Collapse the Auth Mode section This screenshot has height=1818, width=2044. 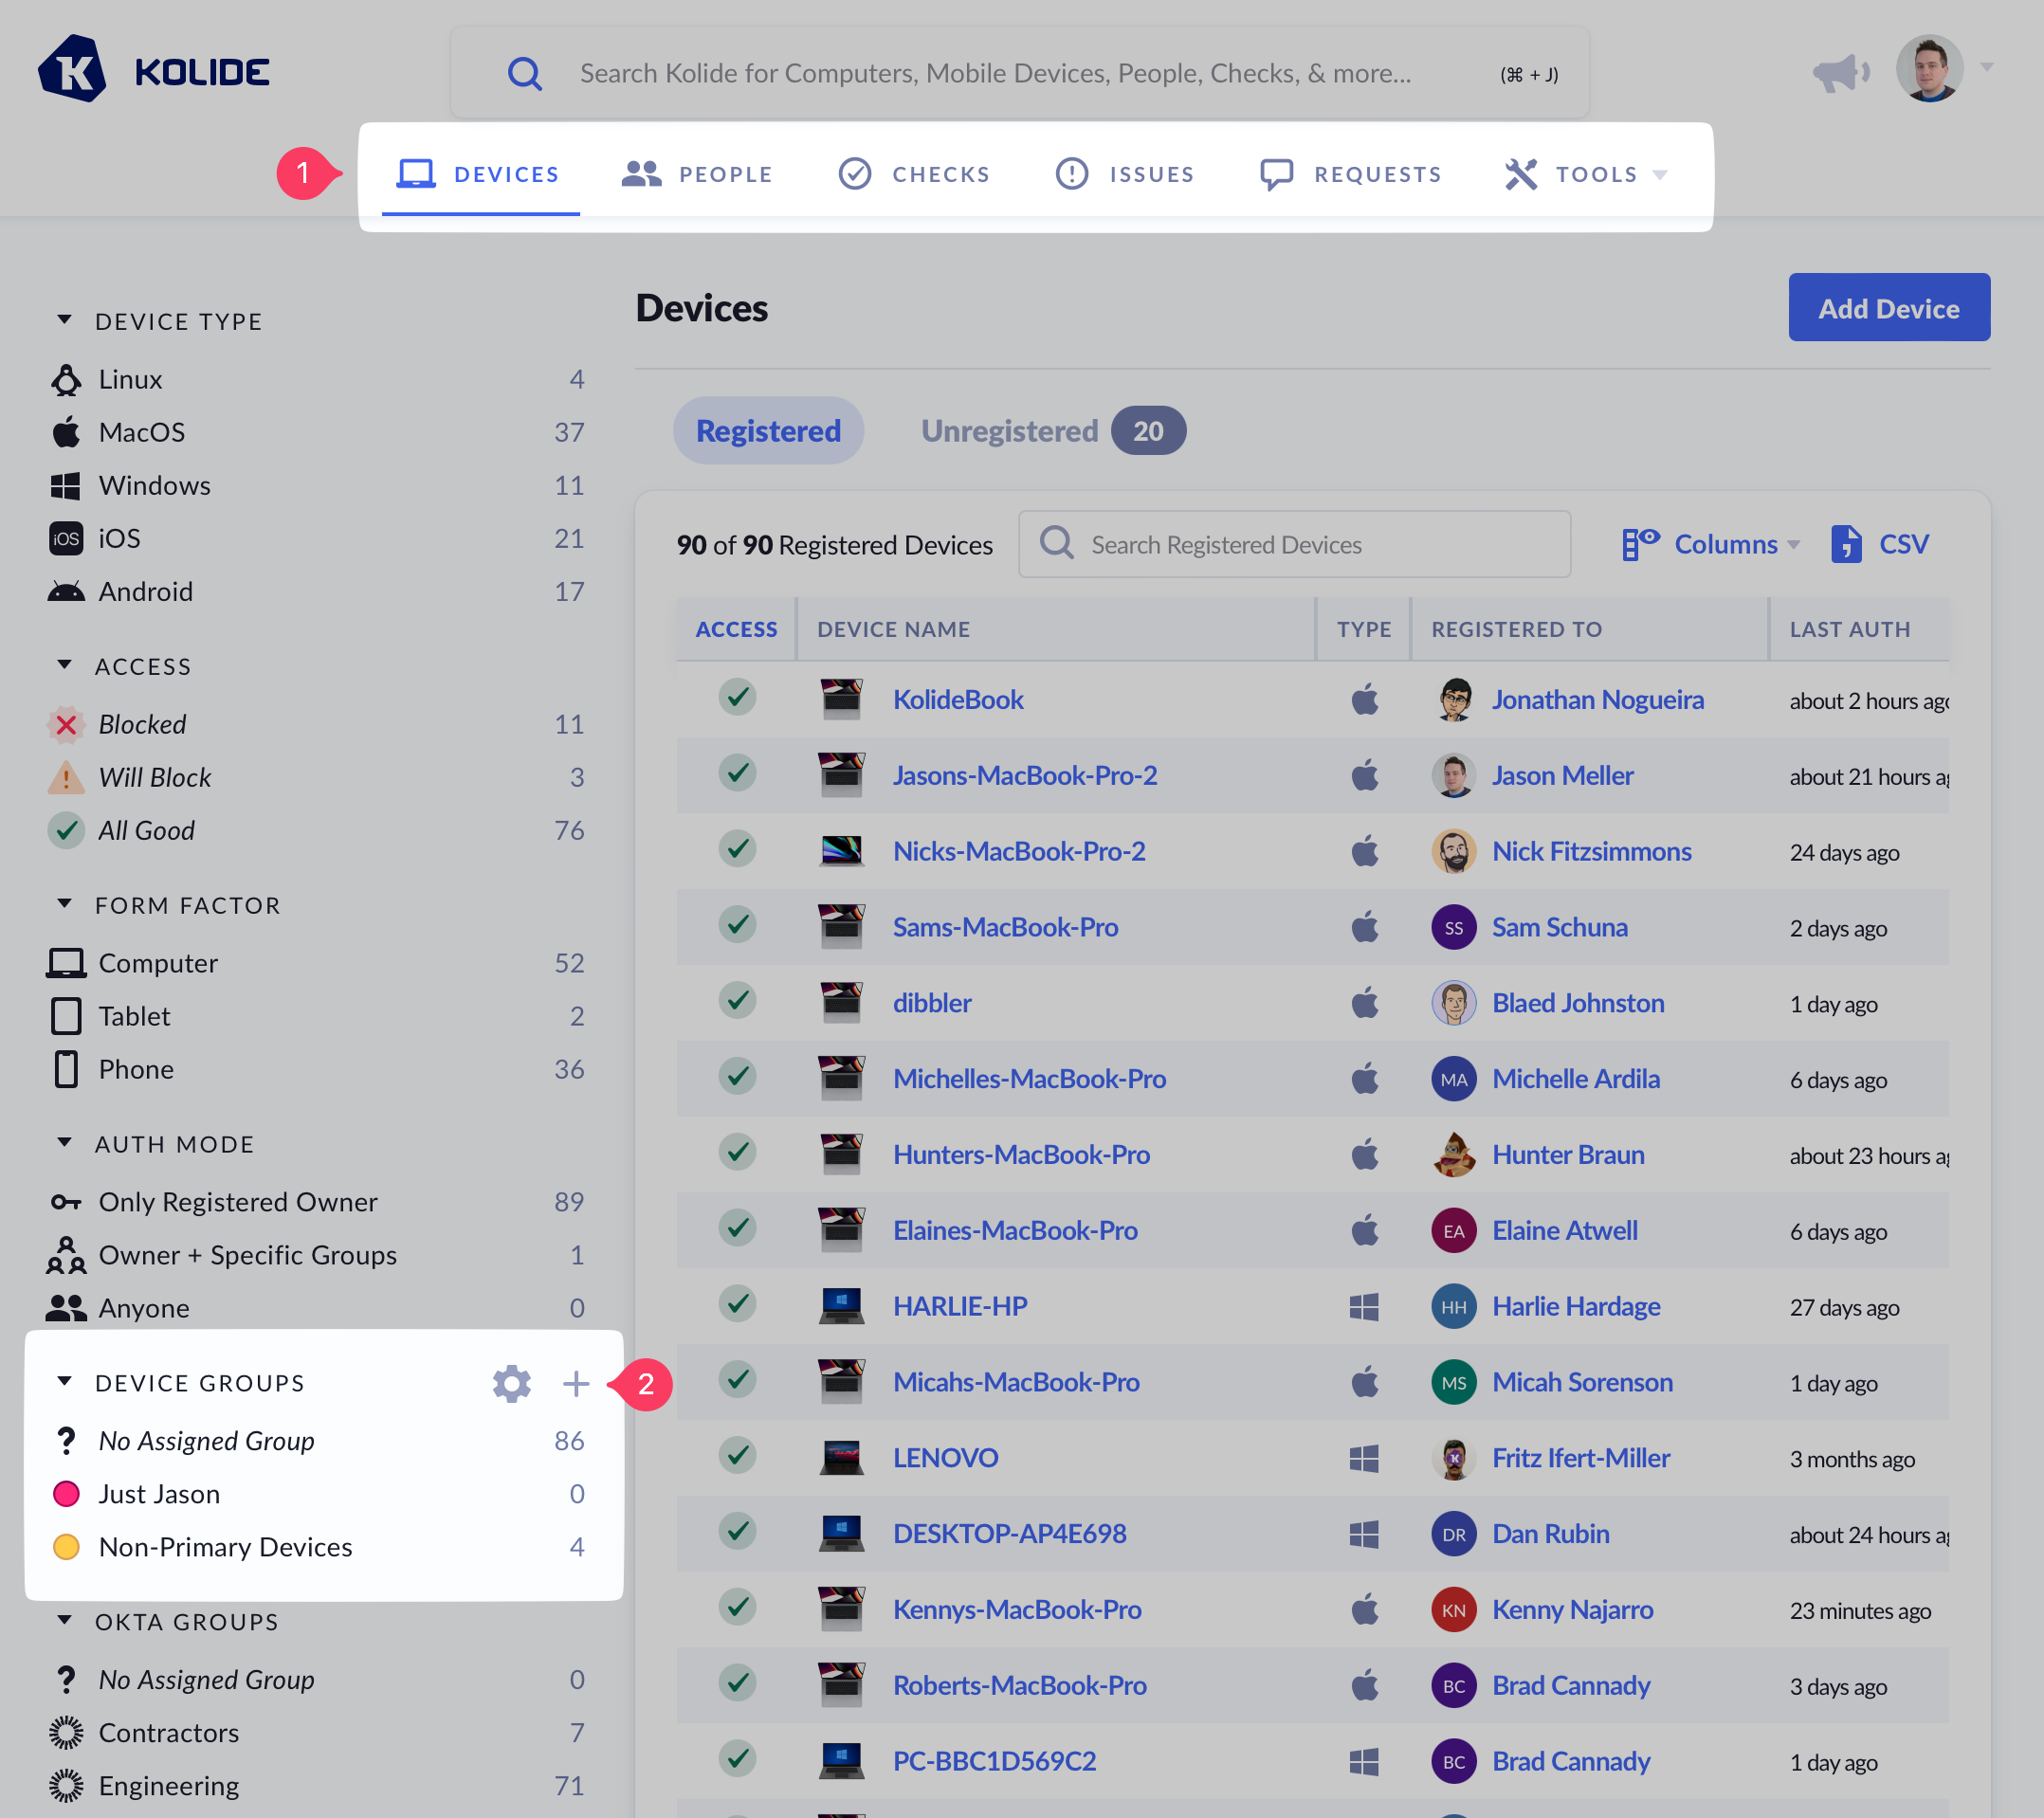click(x=65, y=1143)
